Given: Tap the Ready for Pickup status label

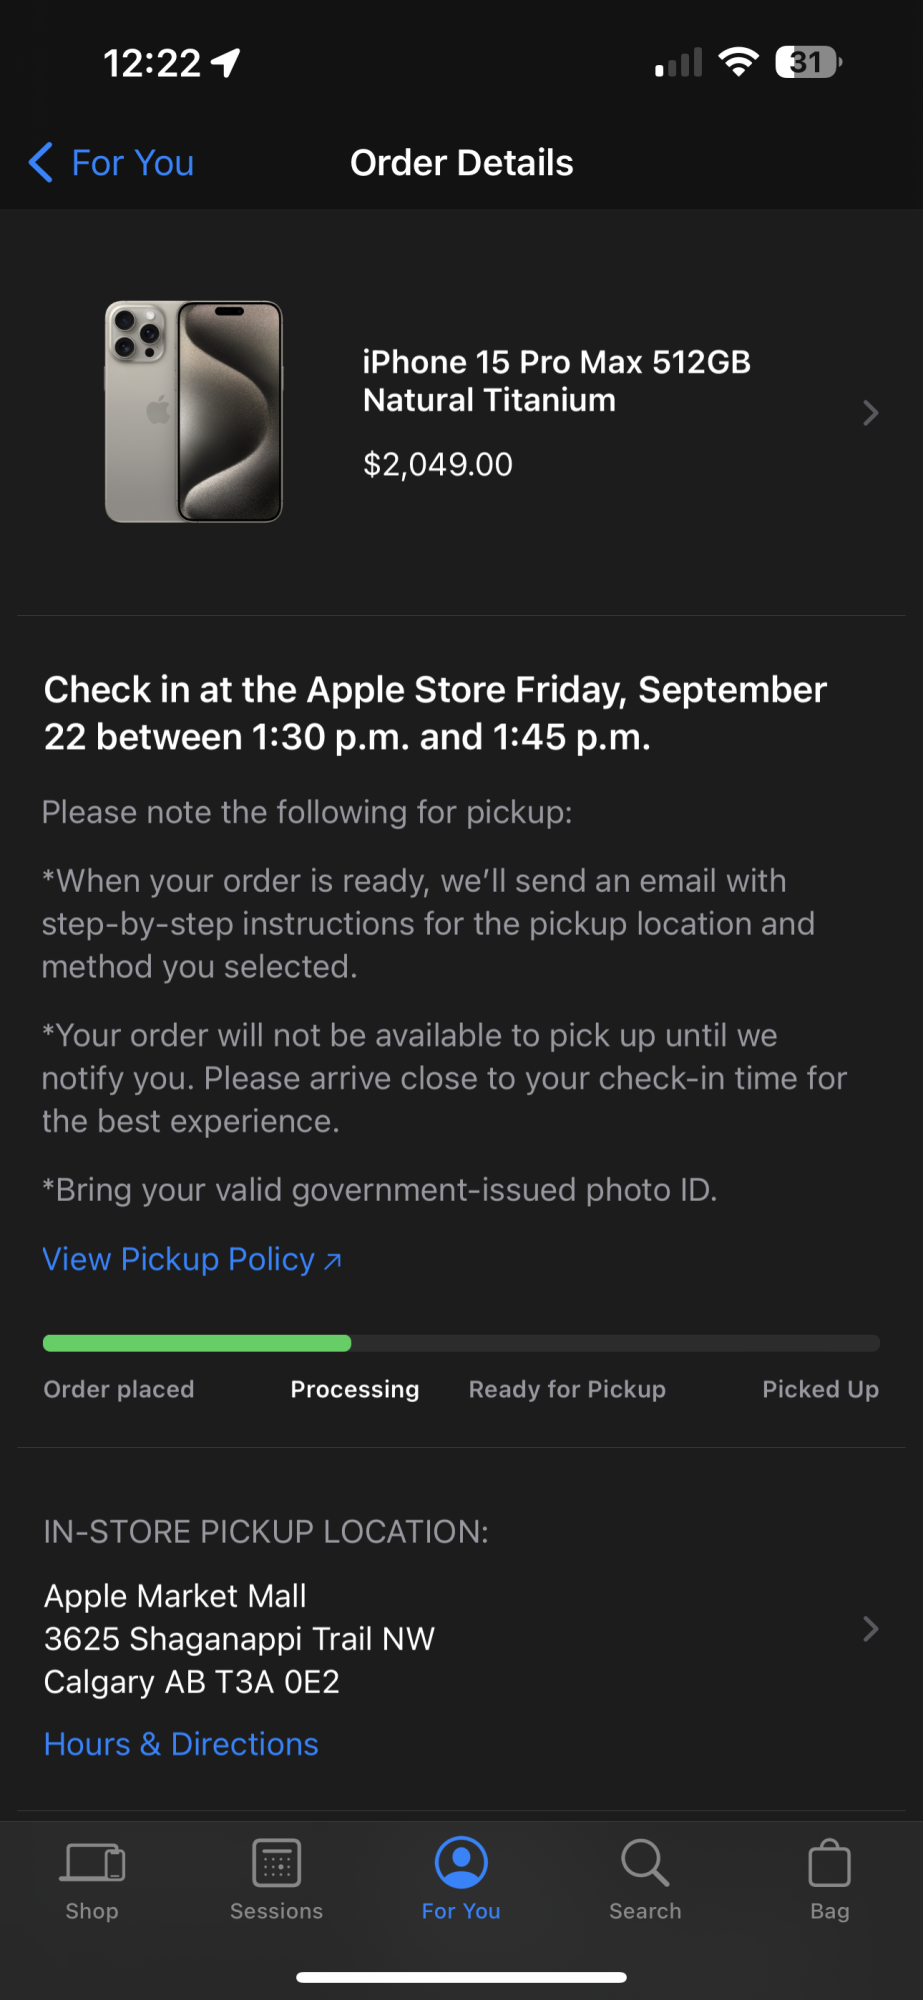Looking at the screenshot, I should 567,1389.
